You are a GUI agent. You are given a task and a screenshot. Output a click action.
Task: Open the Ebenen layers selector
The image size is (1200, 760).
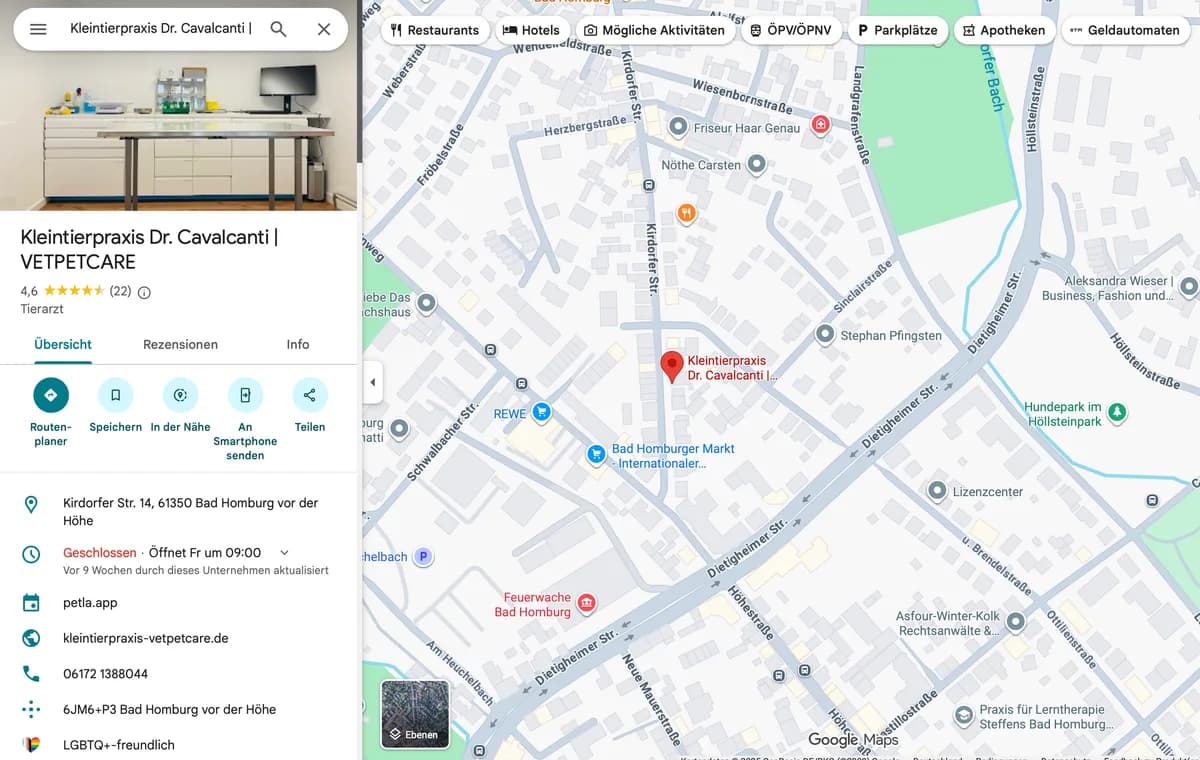click(x=414, y=713)
